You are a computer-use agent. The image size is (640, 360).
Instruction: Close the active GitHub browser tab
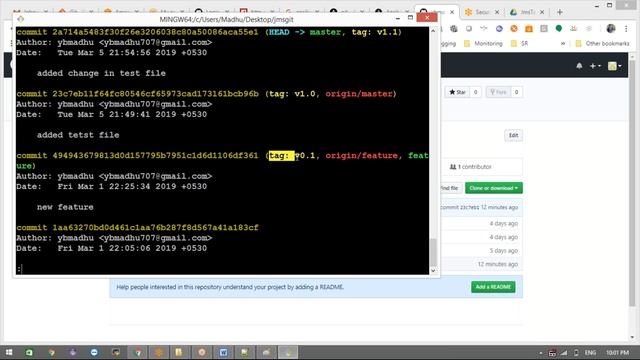(452, 12)
